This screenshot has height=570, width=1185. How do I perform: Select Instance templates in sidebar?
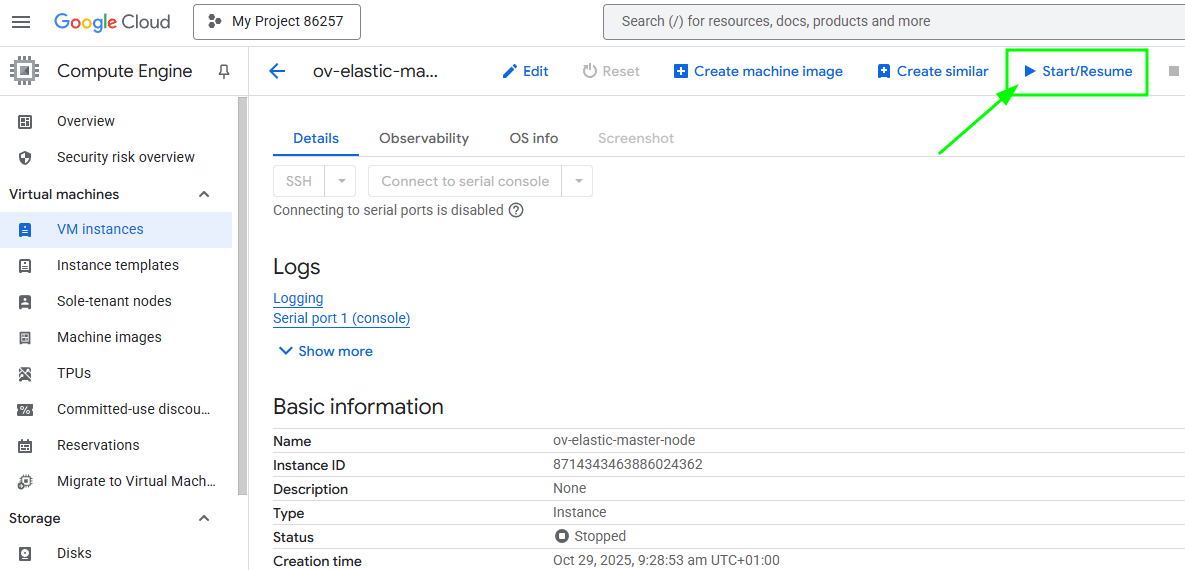coord(118,265)
